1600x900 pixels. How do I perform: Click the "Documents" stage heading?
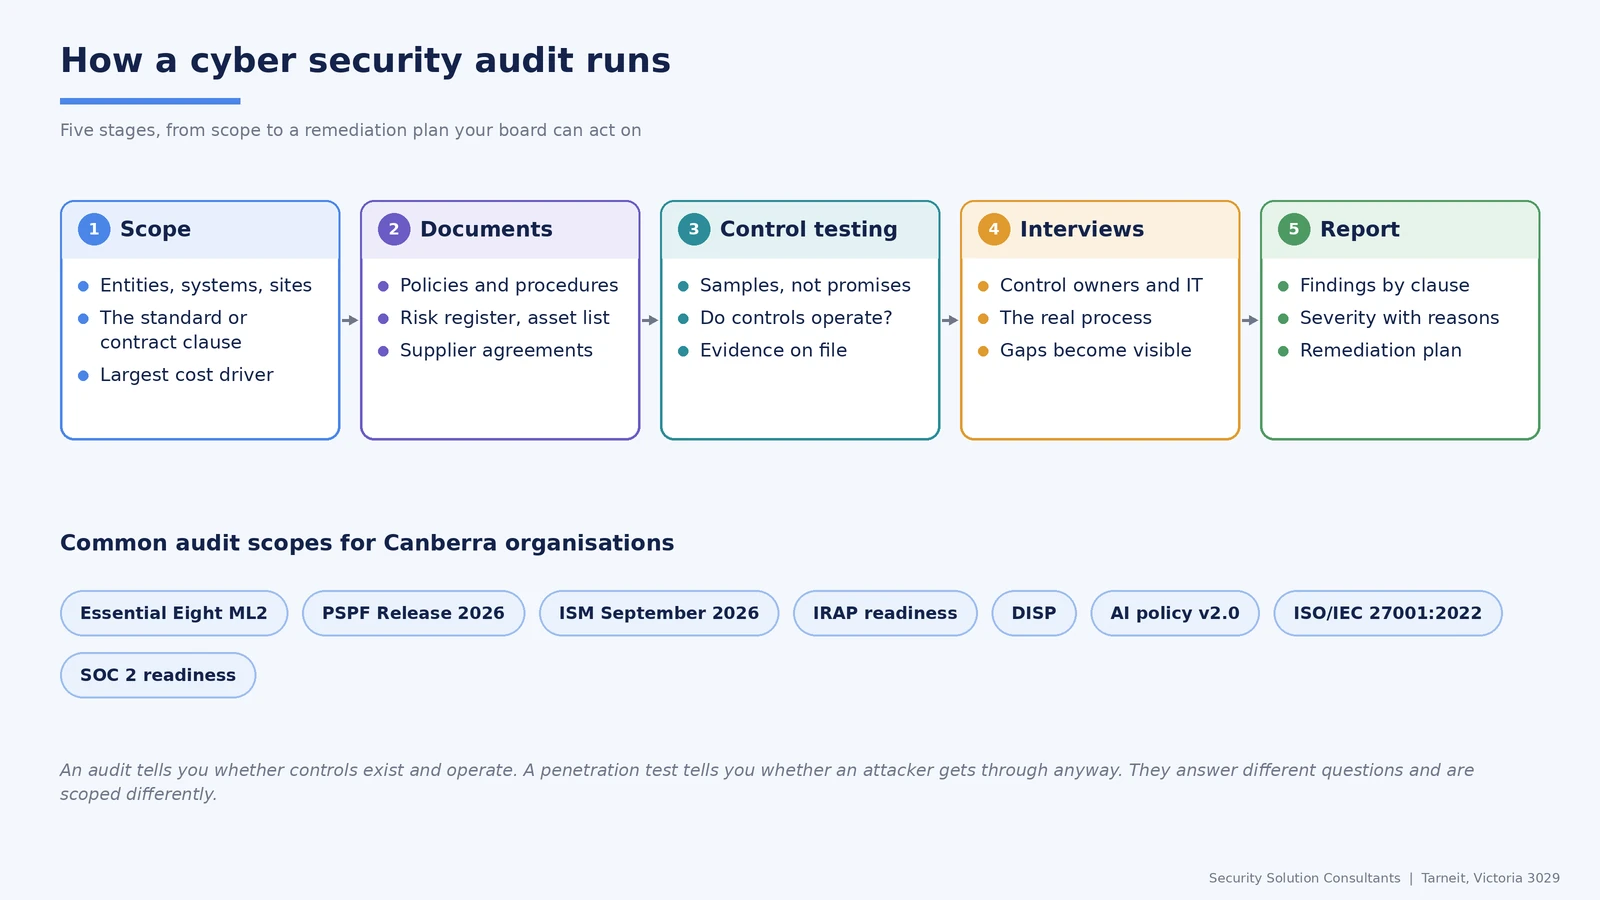486,229
